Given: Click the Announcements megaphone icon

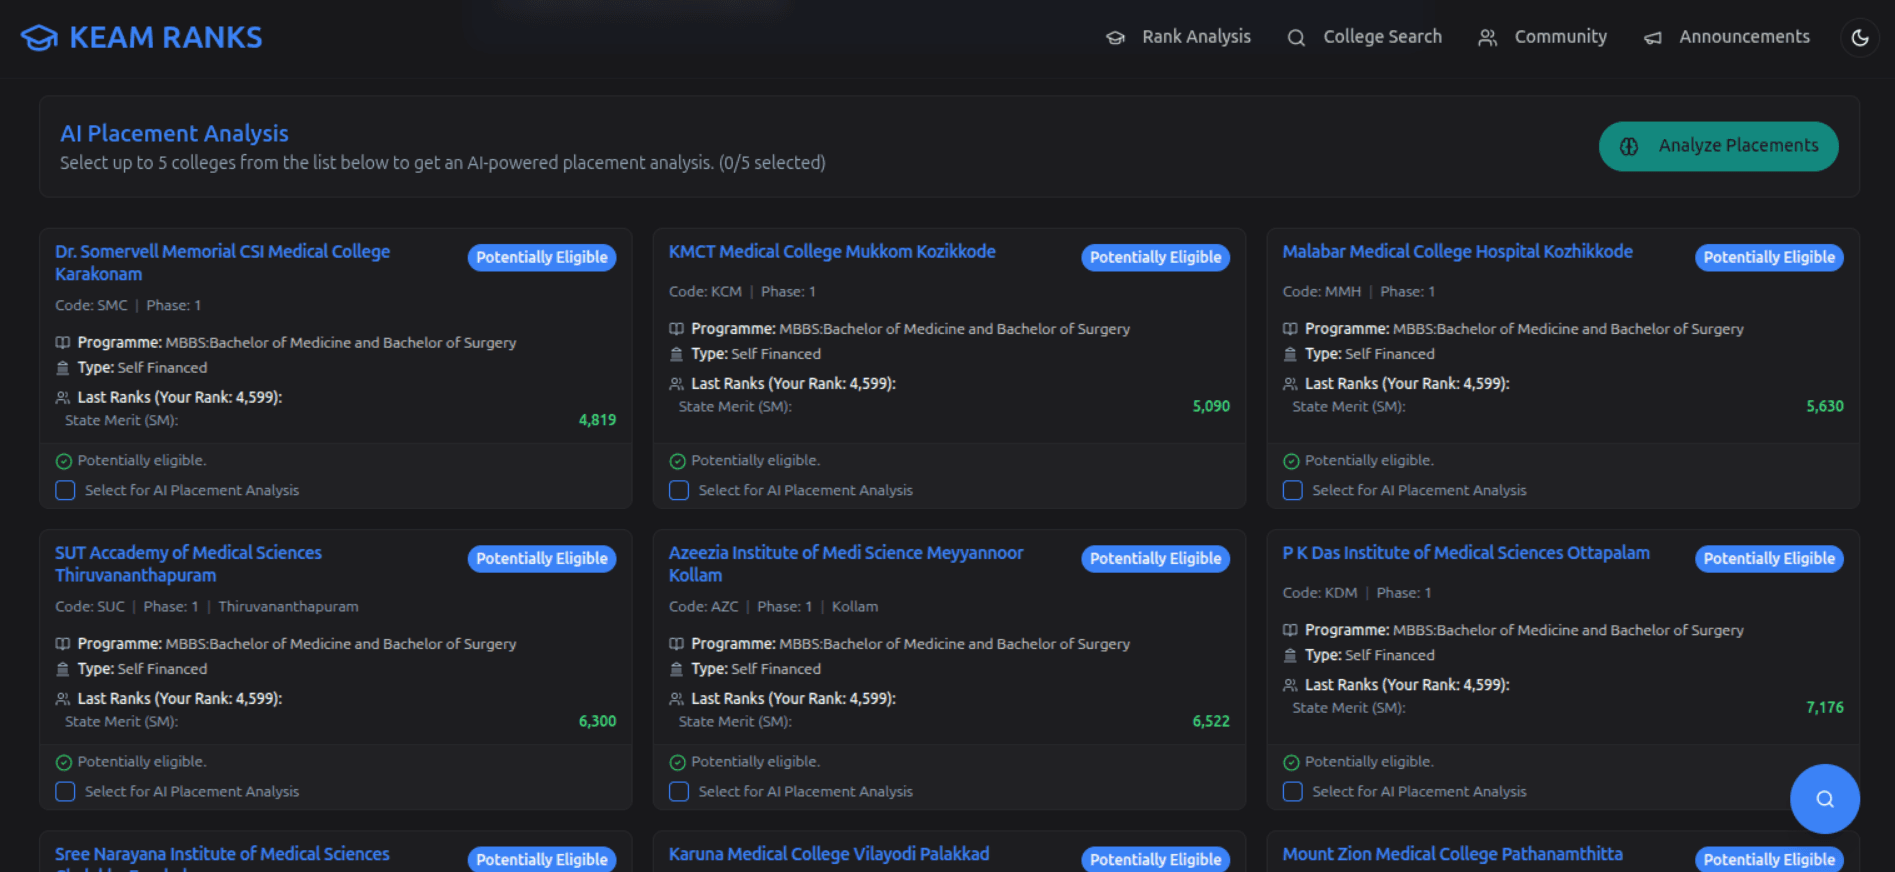Looking at the screenshot, I should tap(1653, 38).
